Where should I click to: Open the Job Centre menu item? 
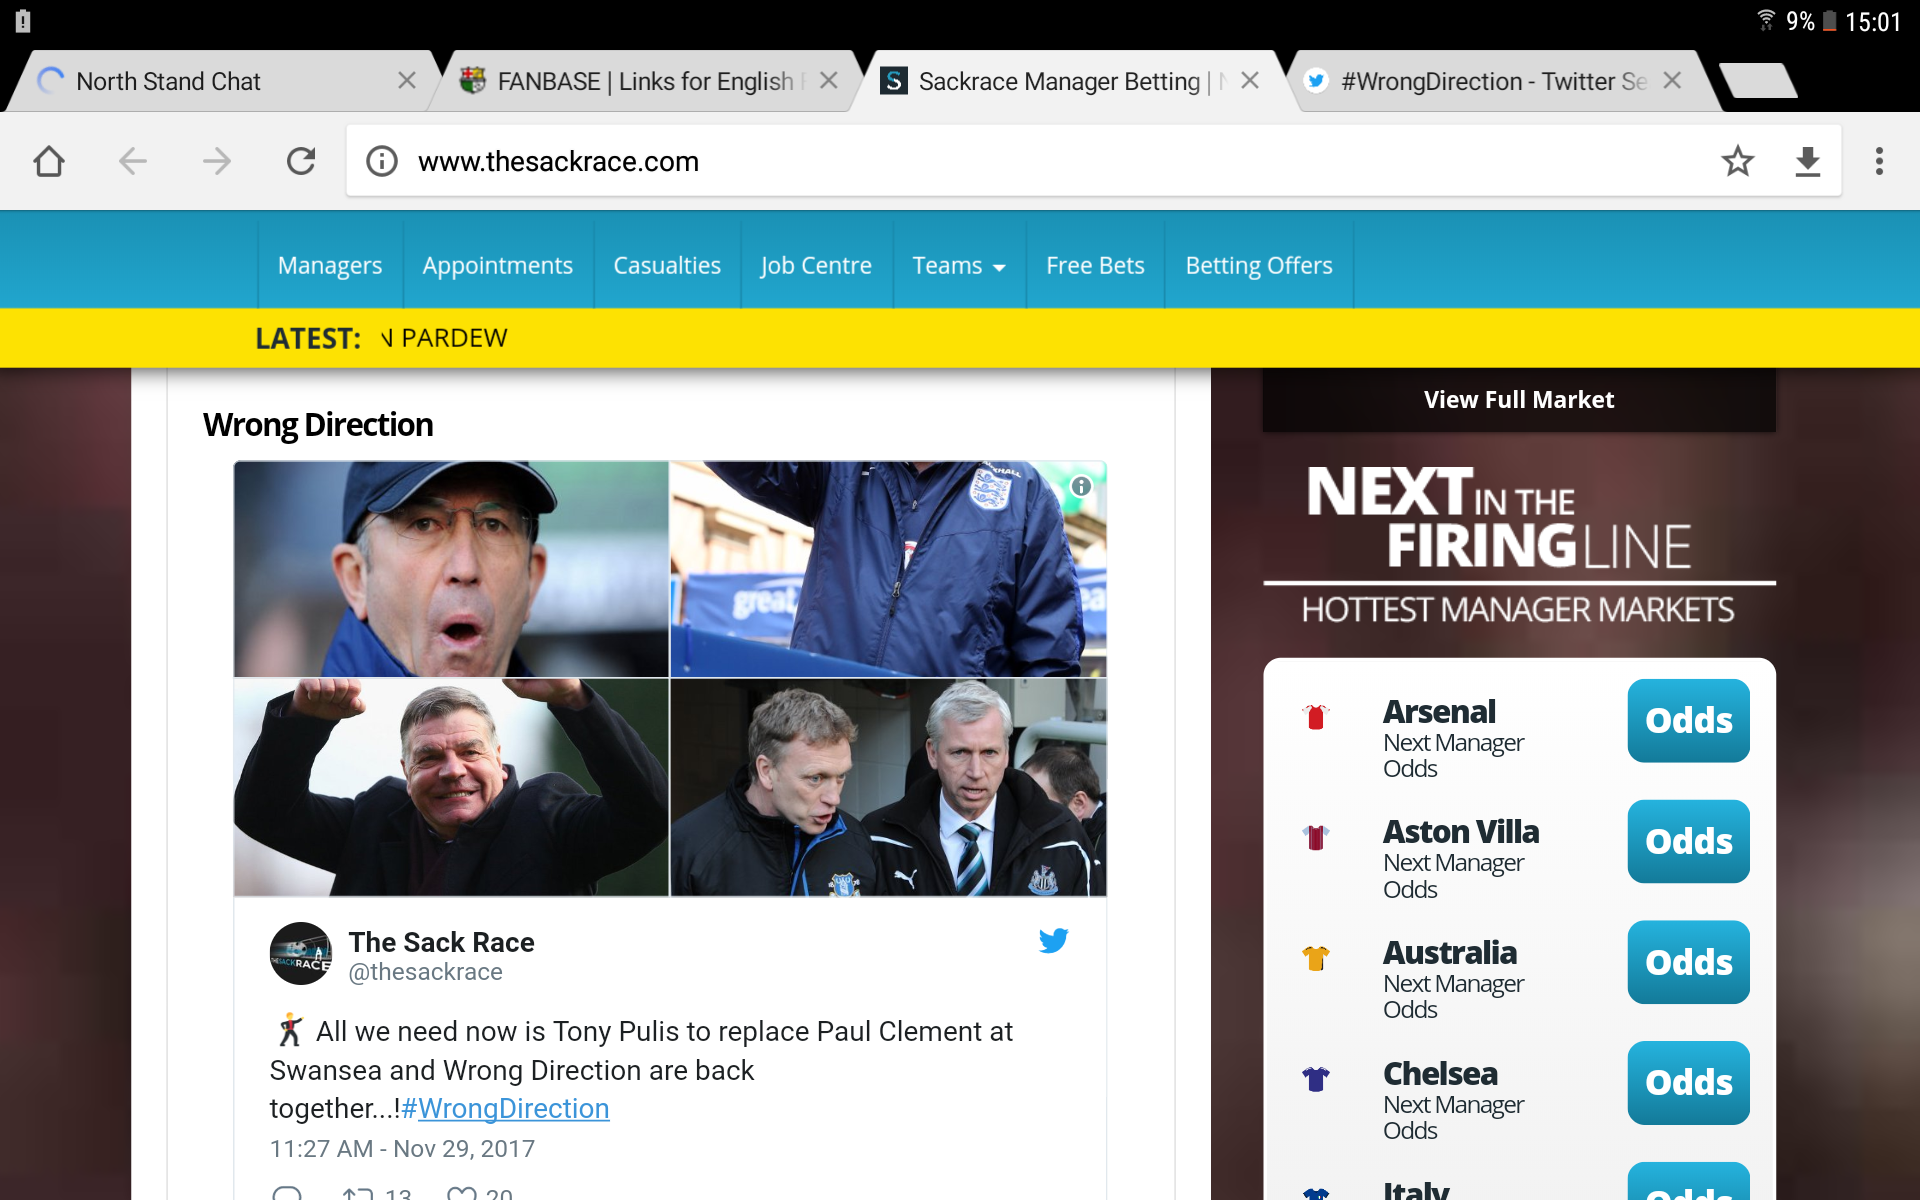816,265
